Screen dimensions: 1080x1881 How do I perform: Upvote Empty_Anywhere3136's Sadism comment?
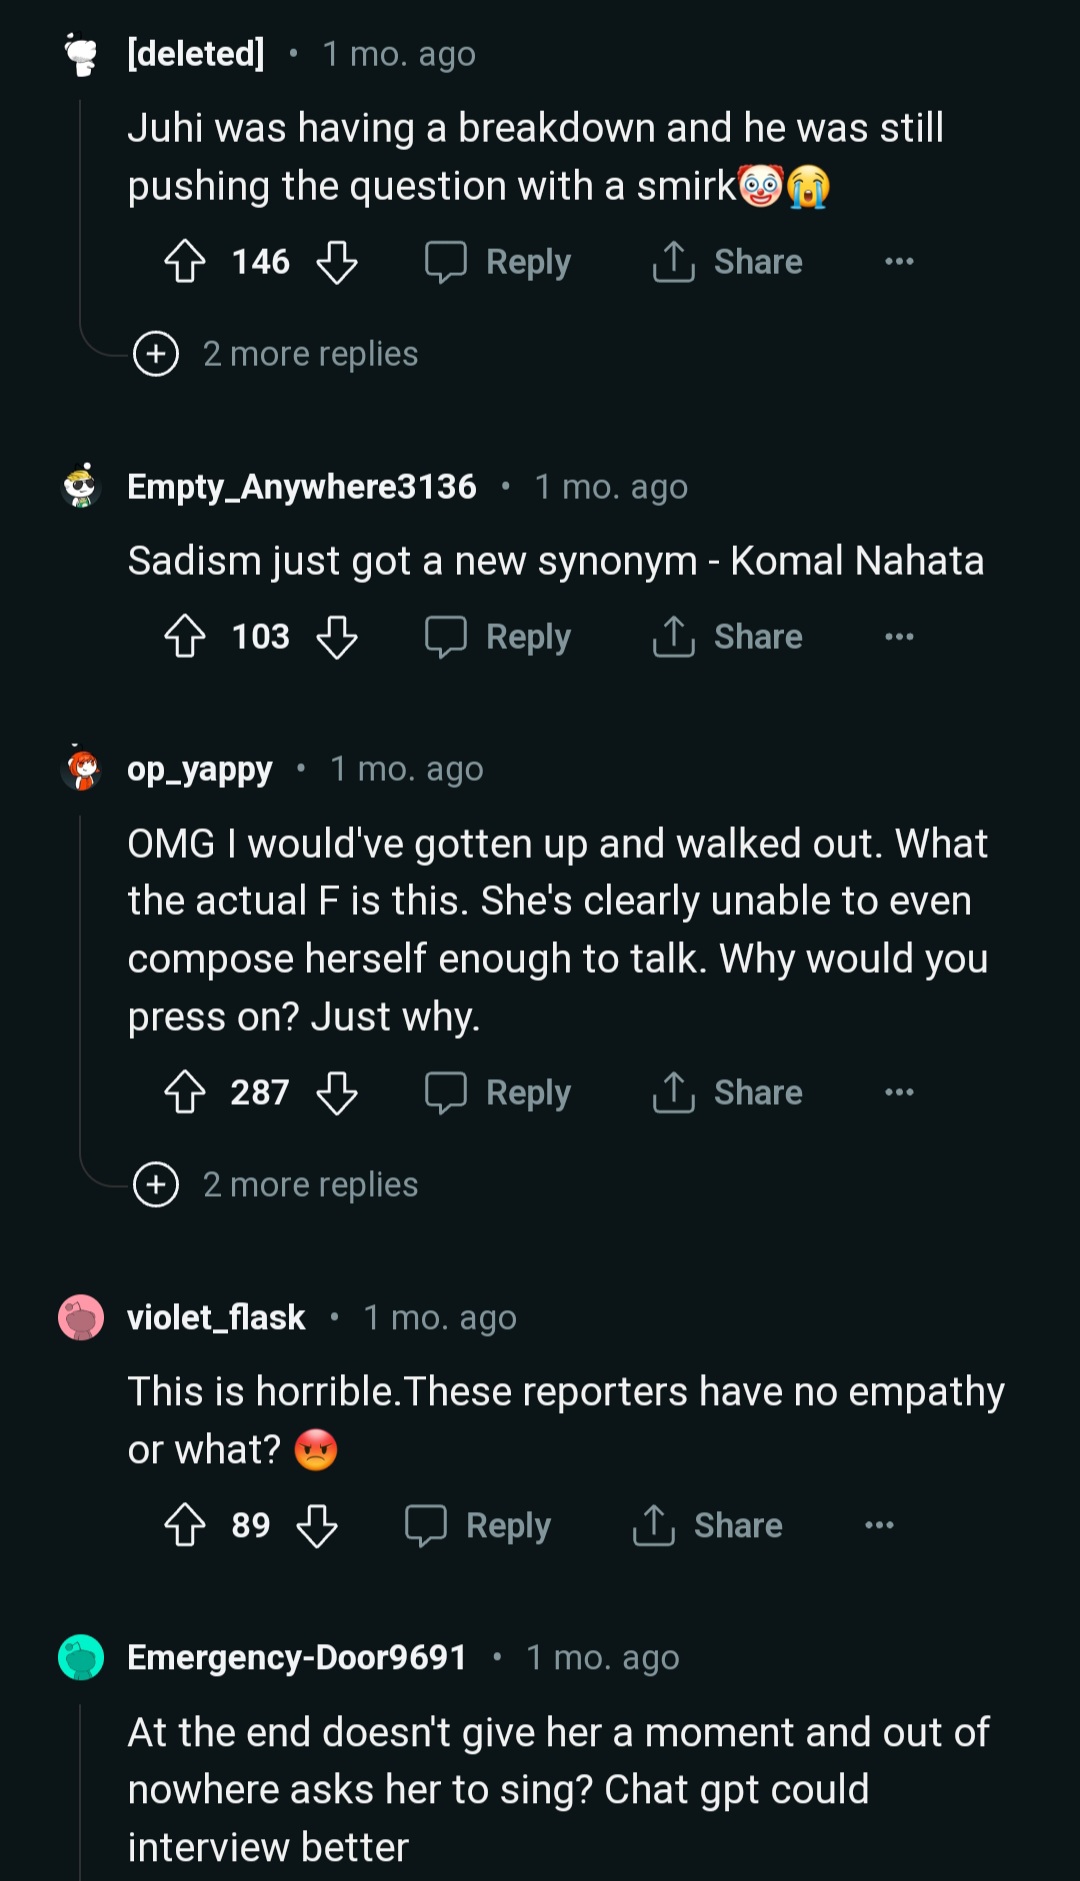(185, 637)
